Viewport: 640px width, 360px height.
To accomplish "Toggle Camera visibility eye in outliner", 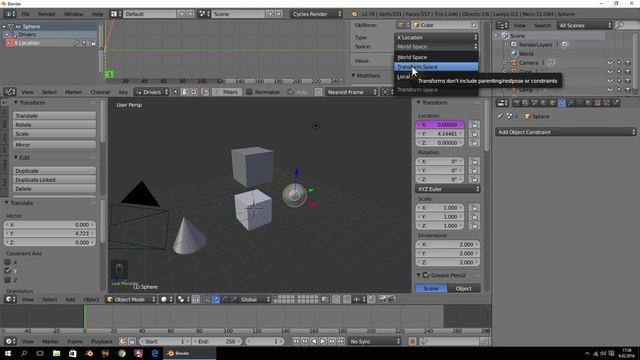I will 610,62.
